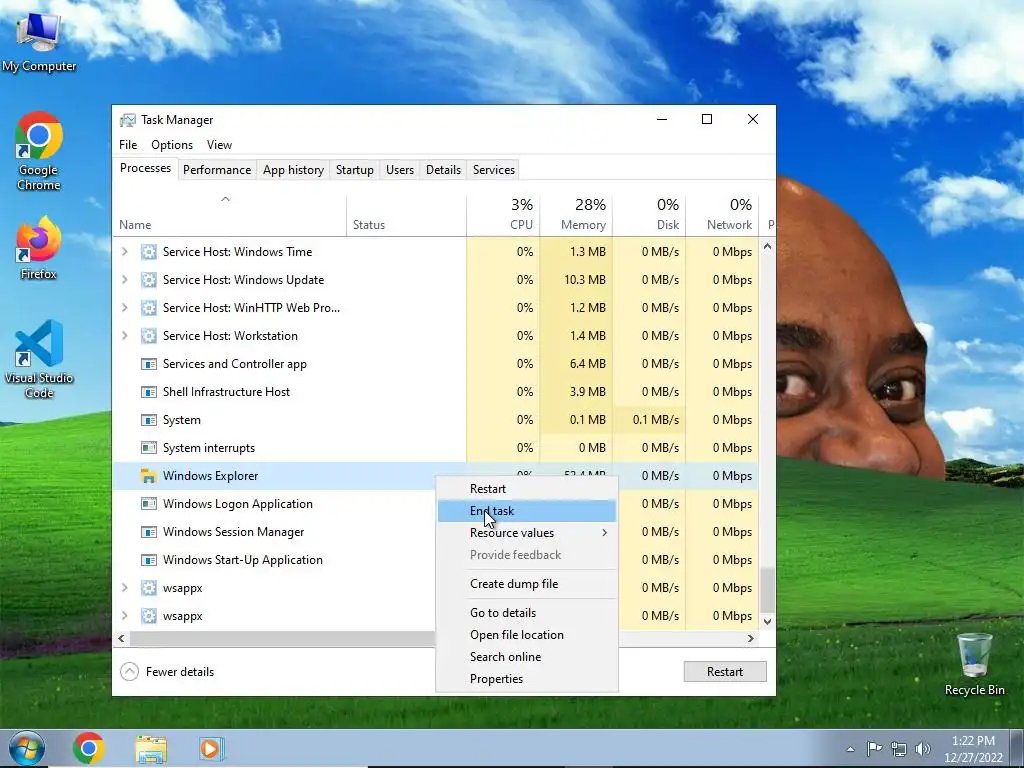Collapse view with Fewer details chevron
The height and width of the screenshot is (768, 1024).
[x=129, y=671]
